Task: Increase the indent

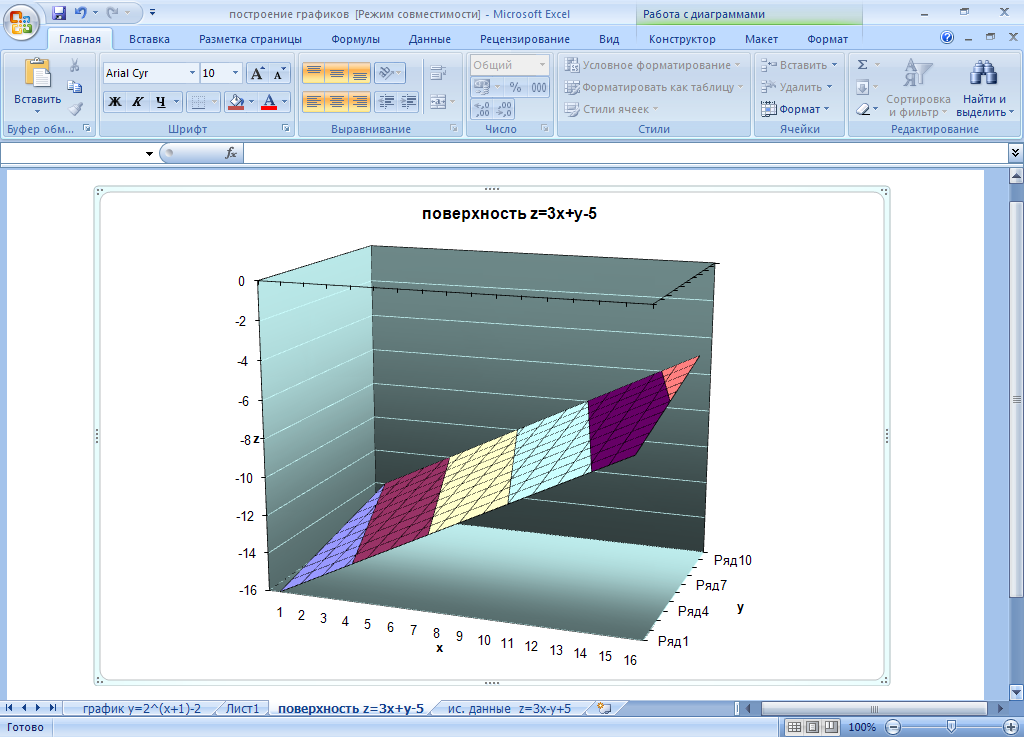Action: [409, 102]
